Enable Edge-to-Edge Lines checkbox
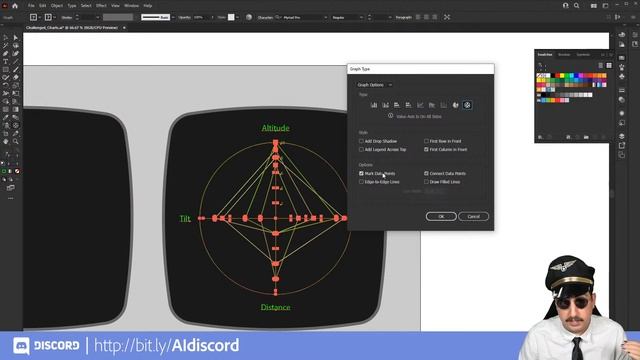 tap(361, 182)
